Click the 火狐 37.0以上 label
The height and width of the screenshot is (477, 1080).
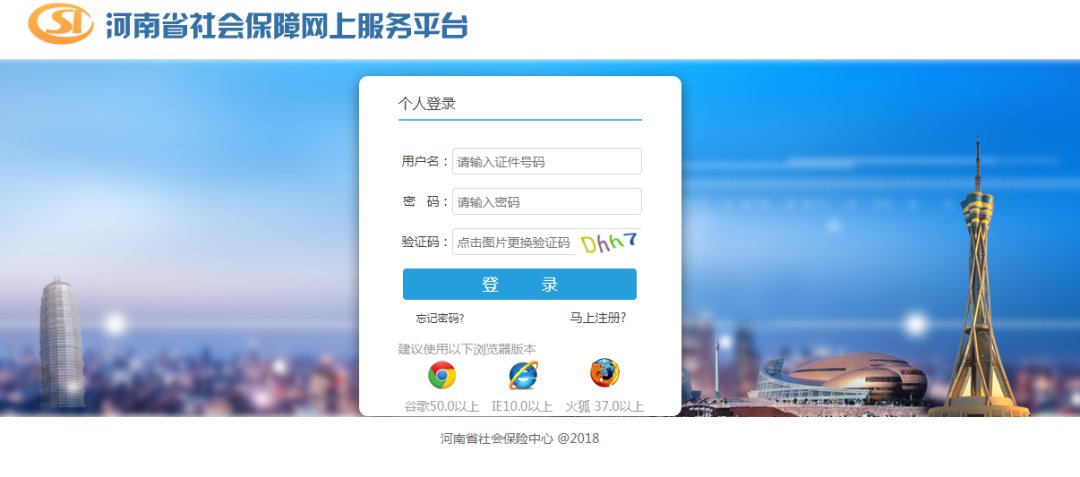605,406
